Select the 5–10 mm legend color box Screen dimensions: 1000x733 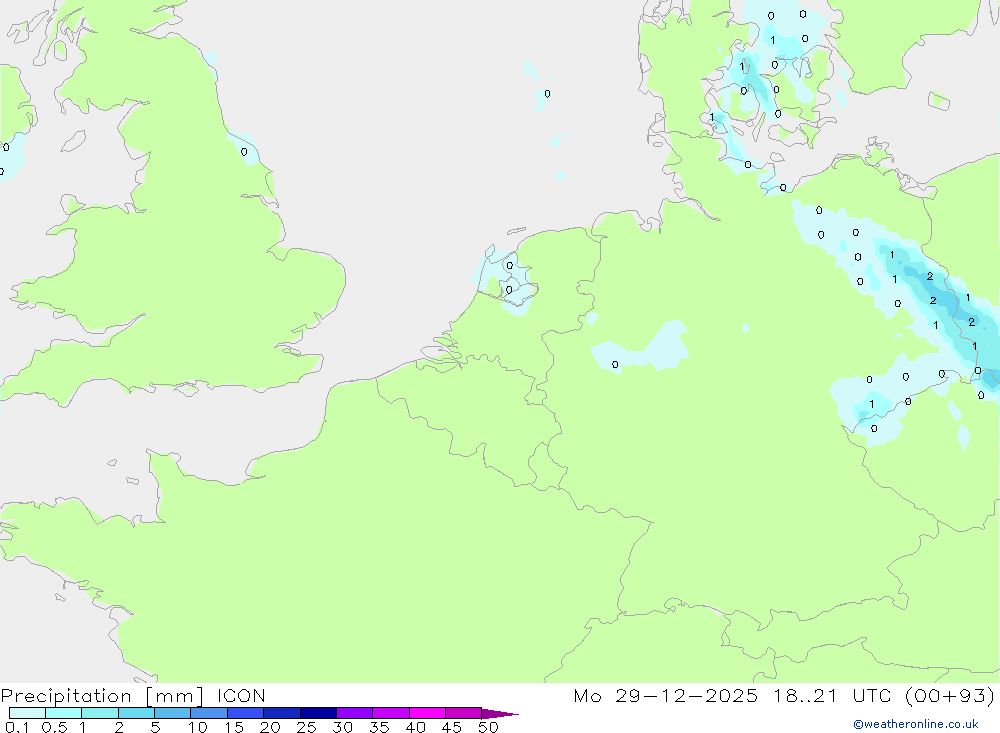point(173,713)
